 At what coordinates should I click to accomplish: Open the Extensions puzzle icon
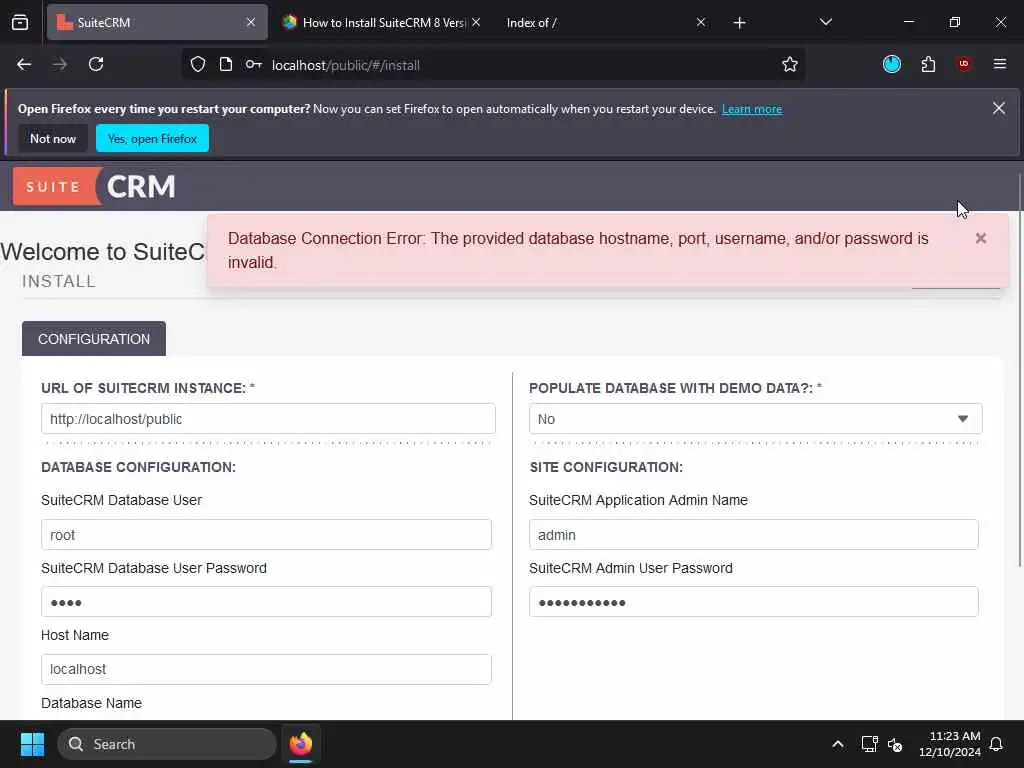pos(928,65)
